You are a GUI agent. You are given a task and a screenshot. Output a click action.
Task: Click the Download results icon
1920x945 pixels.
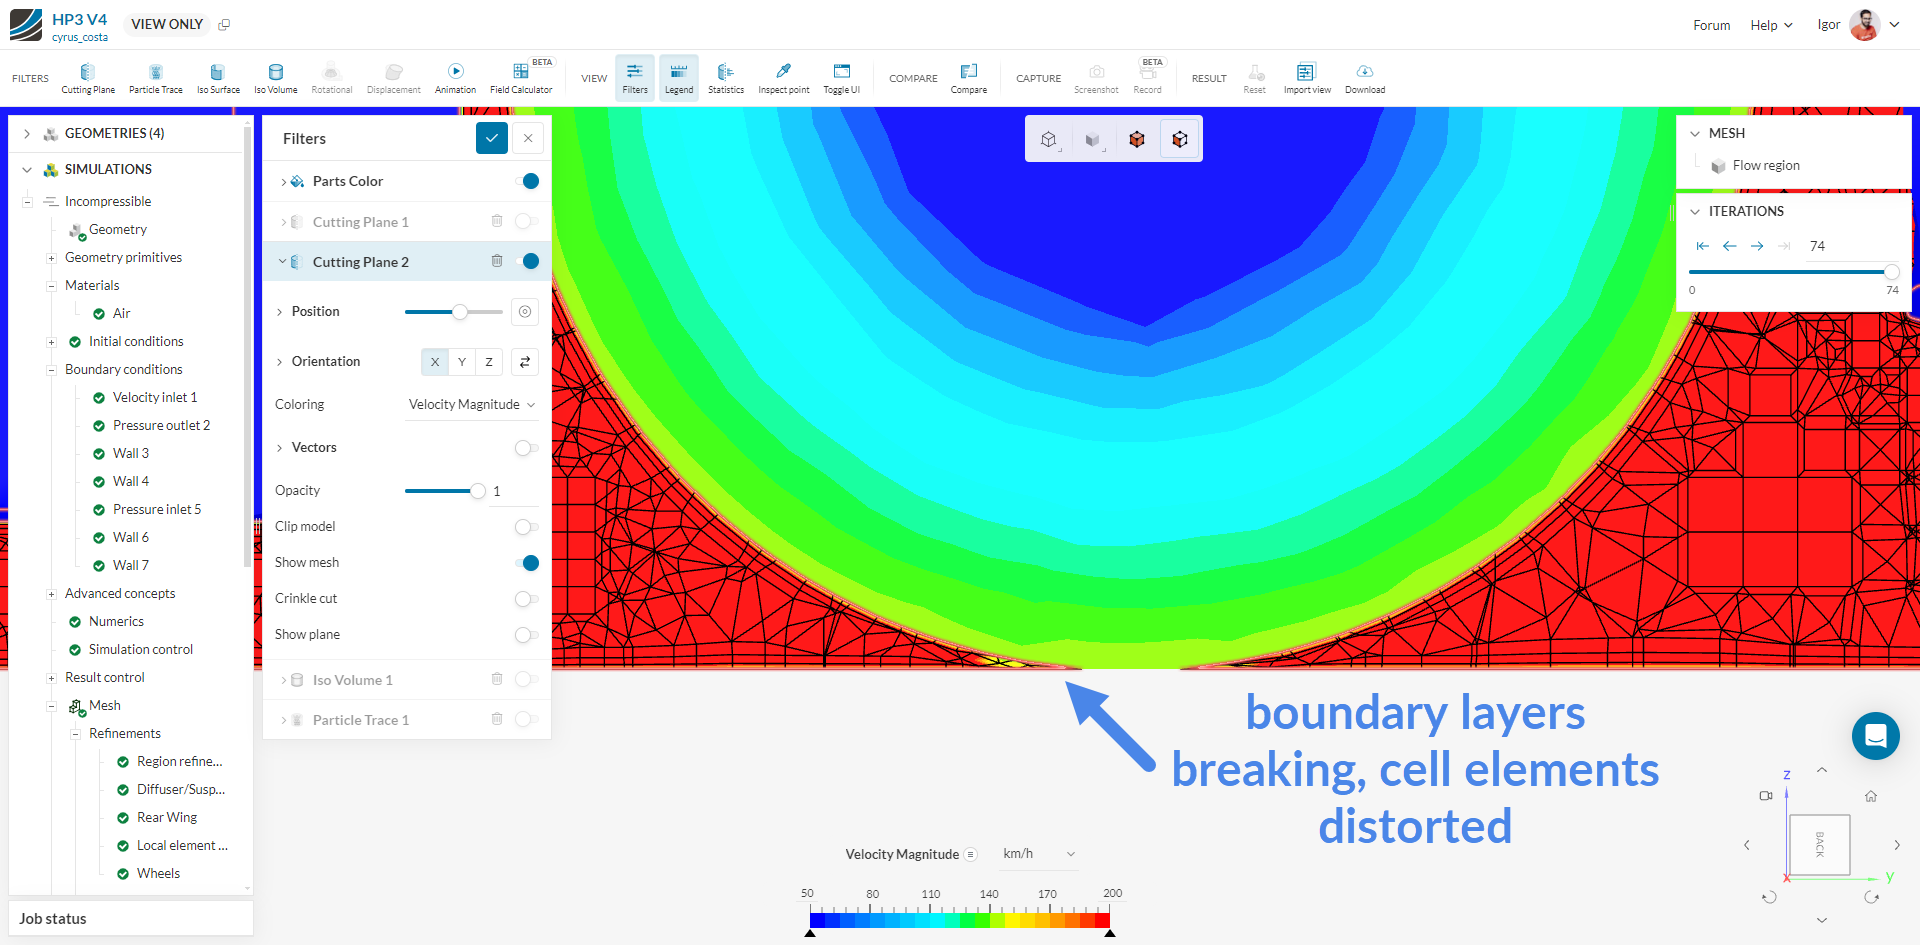[1365, 78]
